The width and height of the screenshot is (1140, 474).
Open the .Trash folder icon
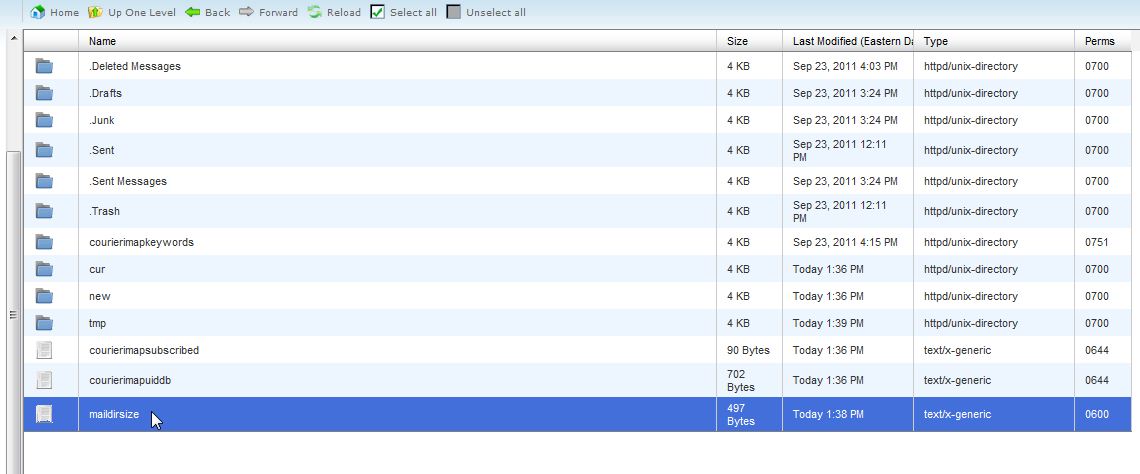[x=44, y=211]
